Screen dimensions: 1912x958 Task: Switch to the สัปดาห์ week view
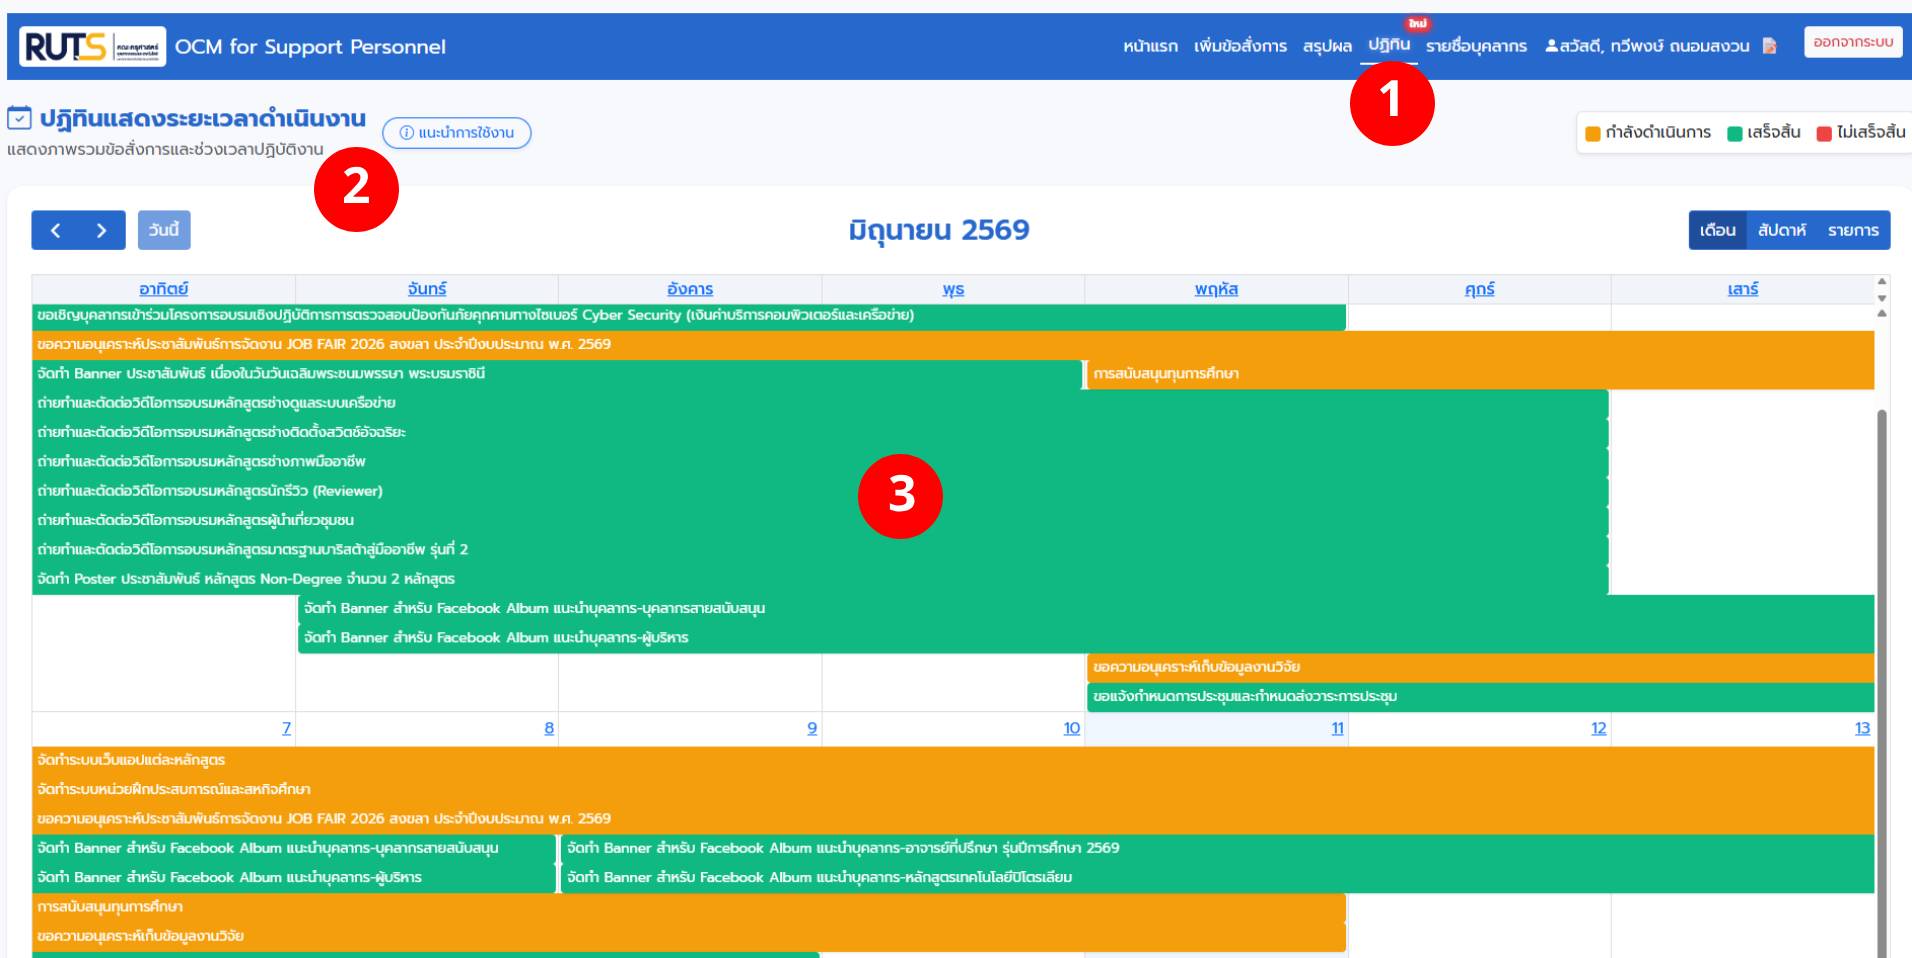point(1781,230)
